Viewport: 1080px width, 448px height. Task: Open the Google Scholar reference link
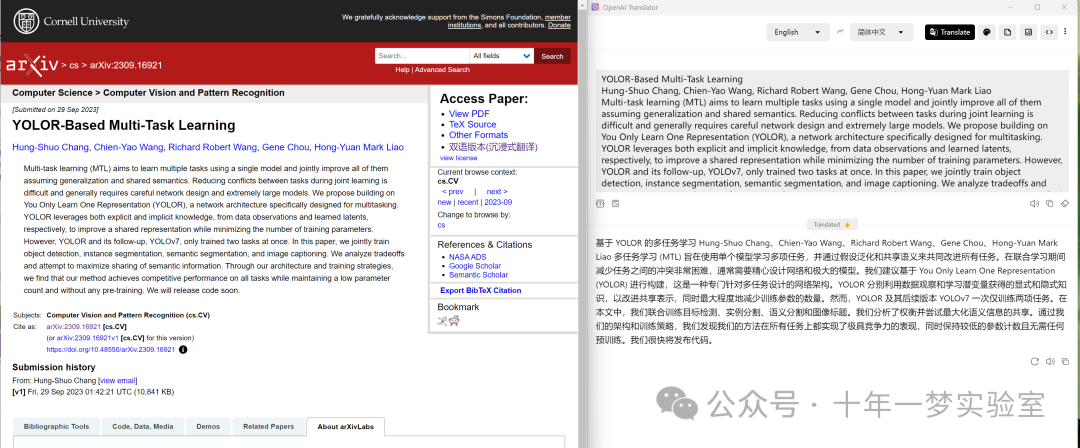click(475, 266)
